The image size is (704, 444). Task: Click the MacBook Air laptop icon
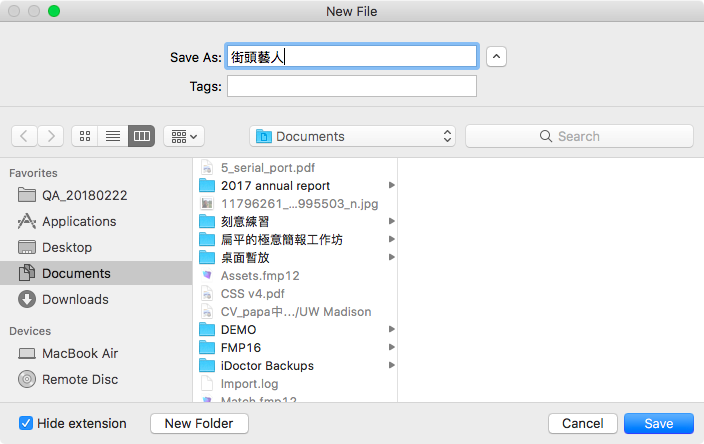[27, 354]
